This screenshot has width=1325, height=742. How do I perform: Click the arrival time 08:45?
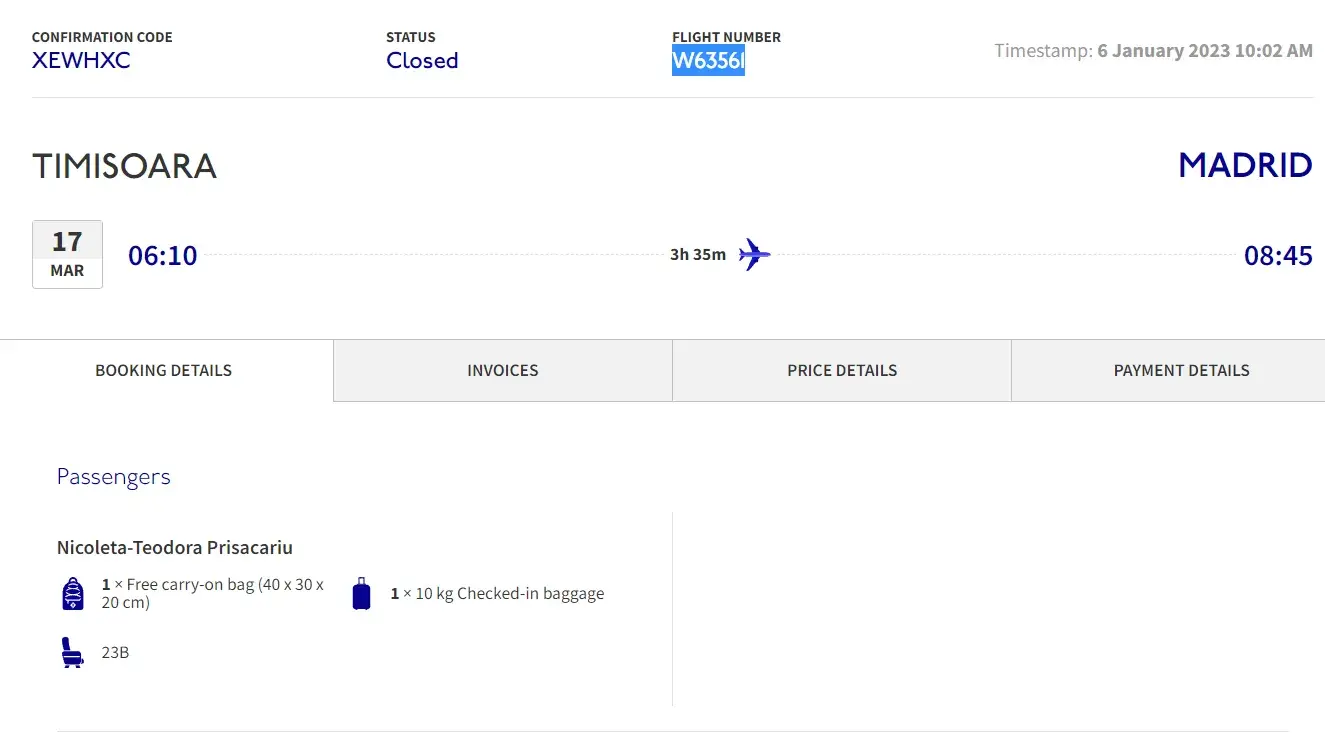coord(1277,256)
